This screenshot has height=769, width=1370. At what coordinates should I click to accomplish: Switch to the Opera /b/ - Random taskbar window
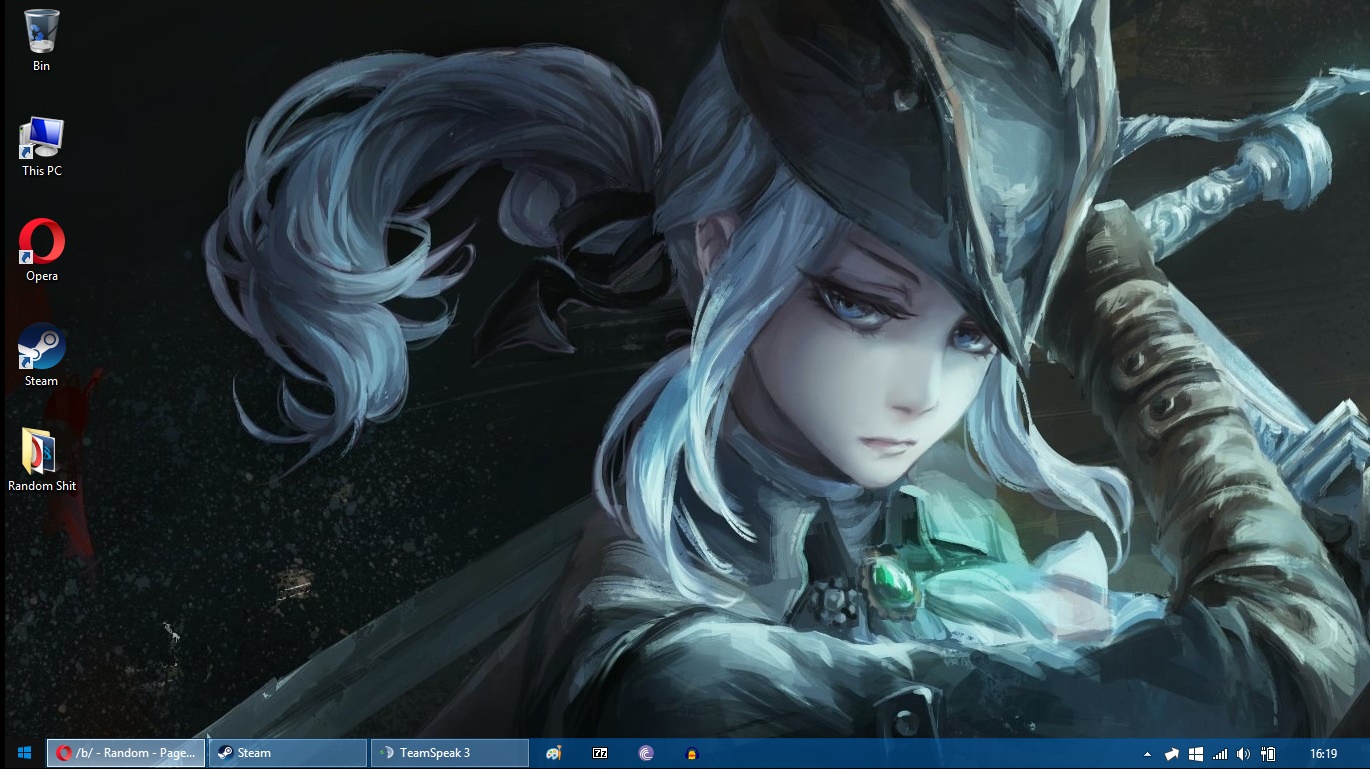pyautogui.click(x=127, y=753)
